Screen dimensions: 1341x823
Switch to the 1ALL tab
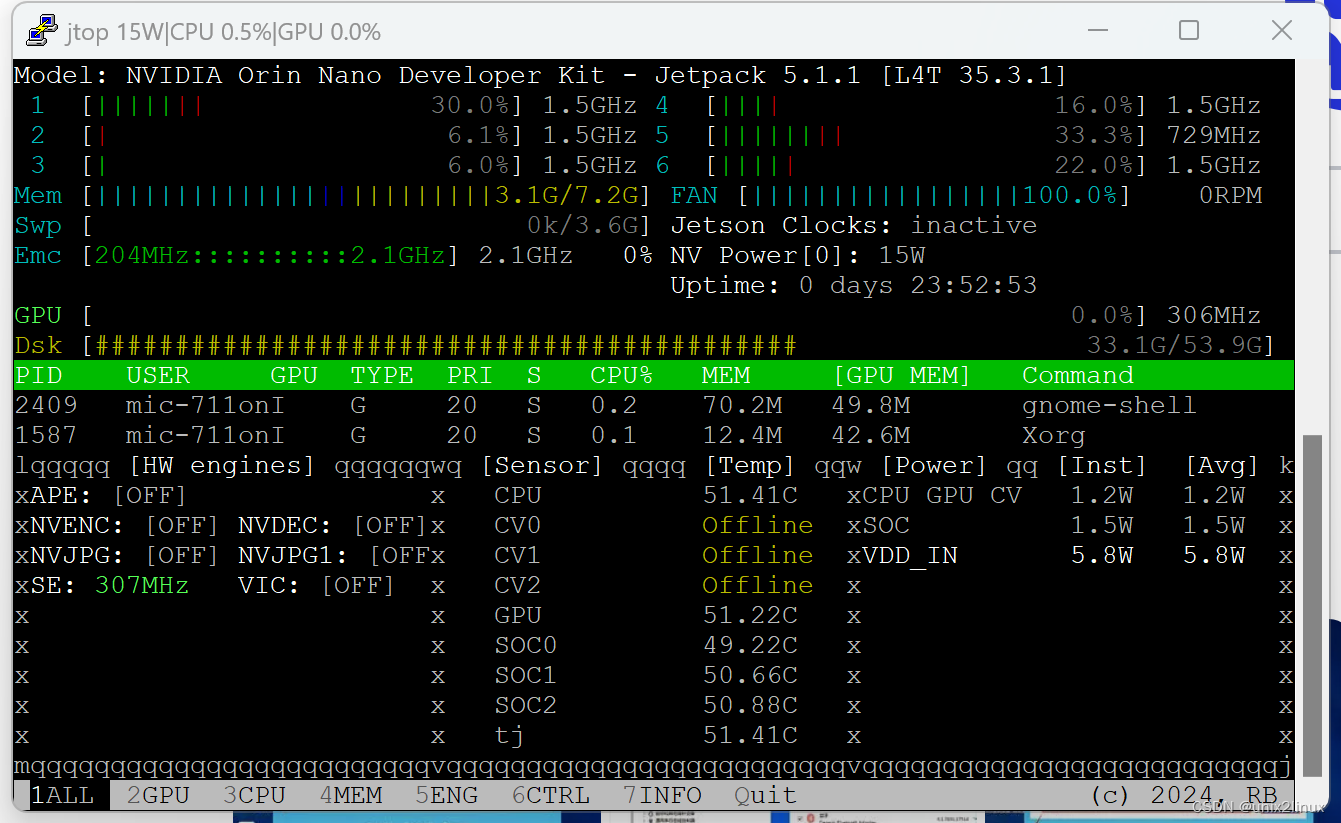62,796
